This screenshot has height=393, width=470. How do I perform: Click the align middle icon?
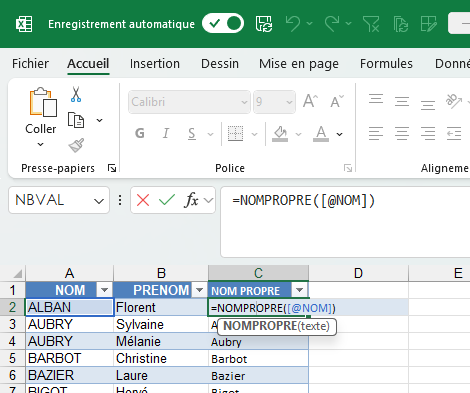coord(402,101)
